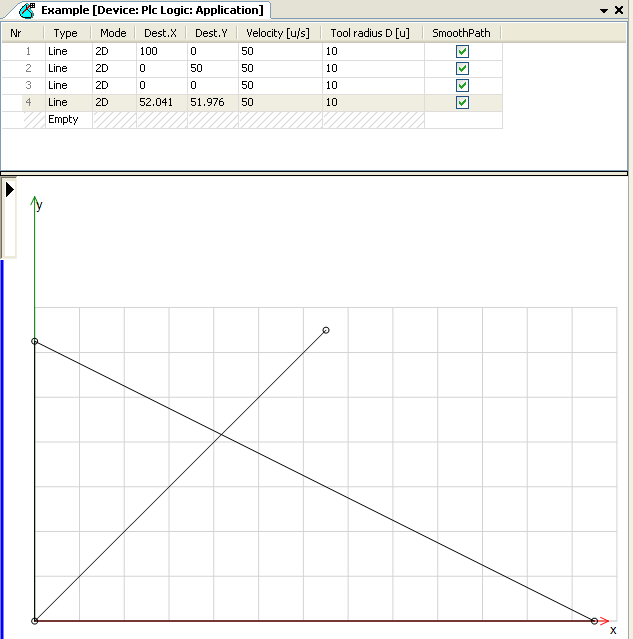Click the path point at the right end of the x axis

(x=594, y=621)
